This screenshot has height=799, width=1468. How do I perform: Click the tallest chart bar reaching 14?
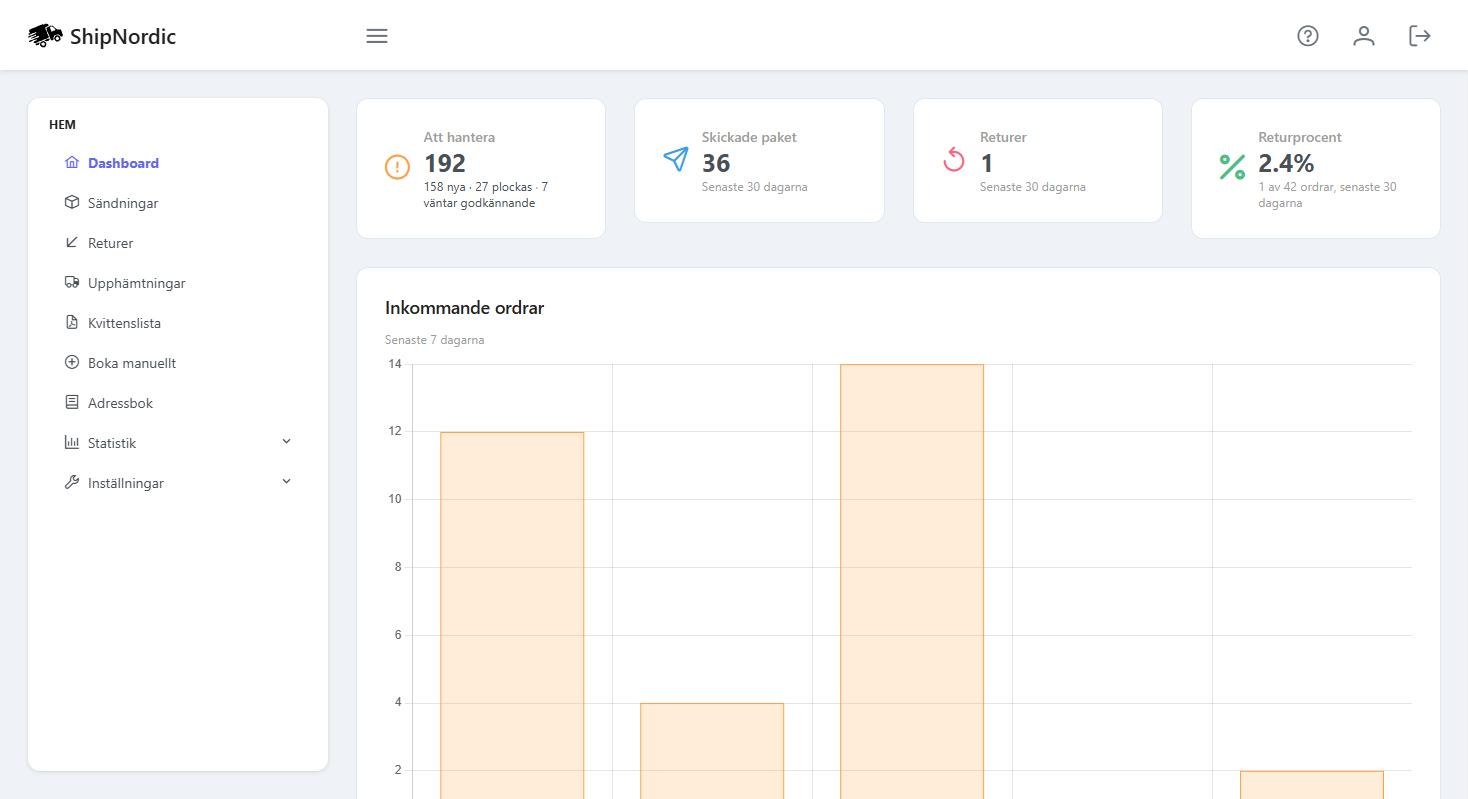click(912, 581)
